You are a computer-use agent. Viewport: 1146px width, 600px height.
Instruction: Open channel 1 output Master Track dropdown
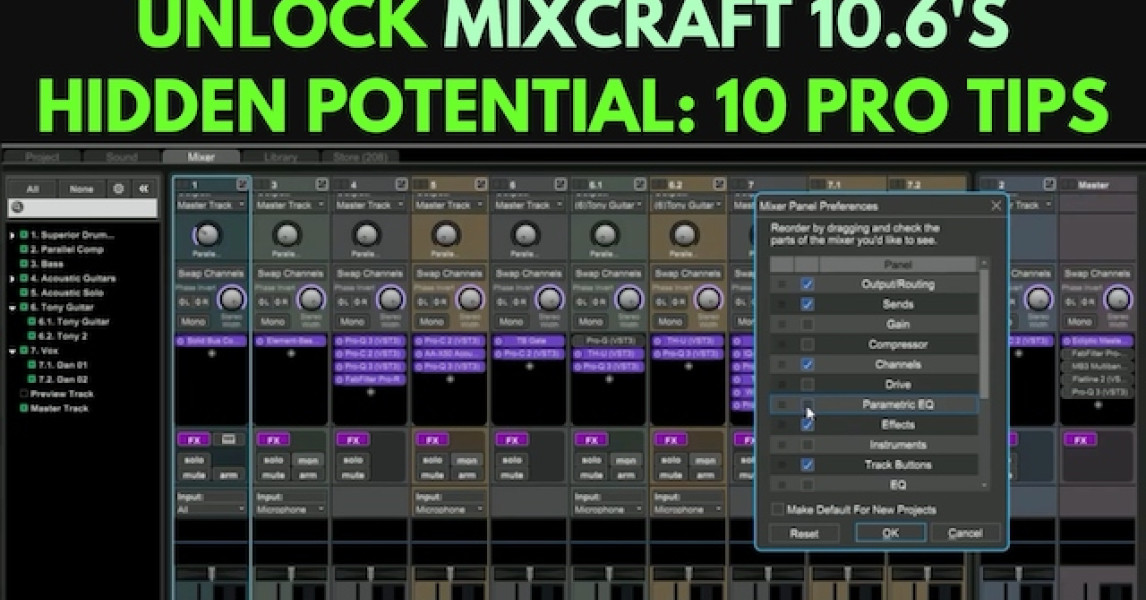[x=211, y=205]
